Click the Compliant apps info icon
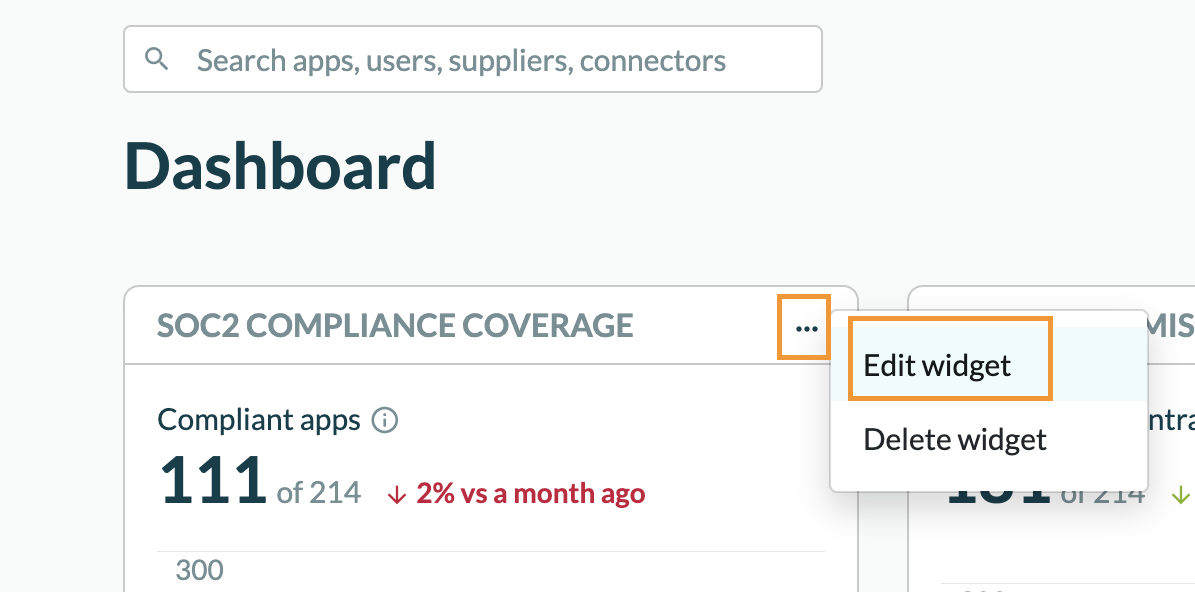 point(384,420)
